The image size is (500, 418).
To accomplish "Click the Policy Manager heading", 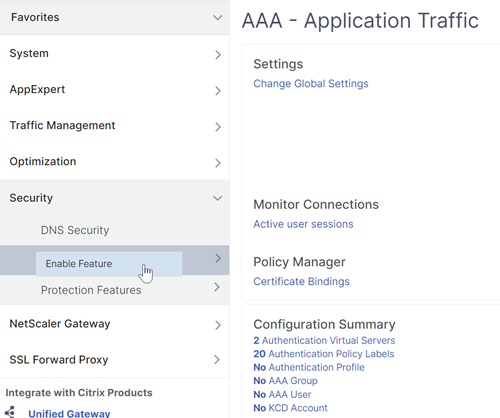I will [300, 262].
